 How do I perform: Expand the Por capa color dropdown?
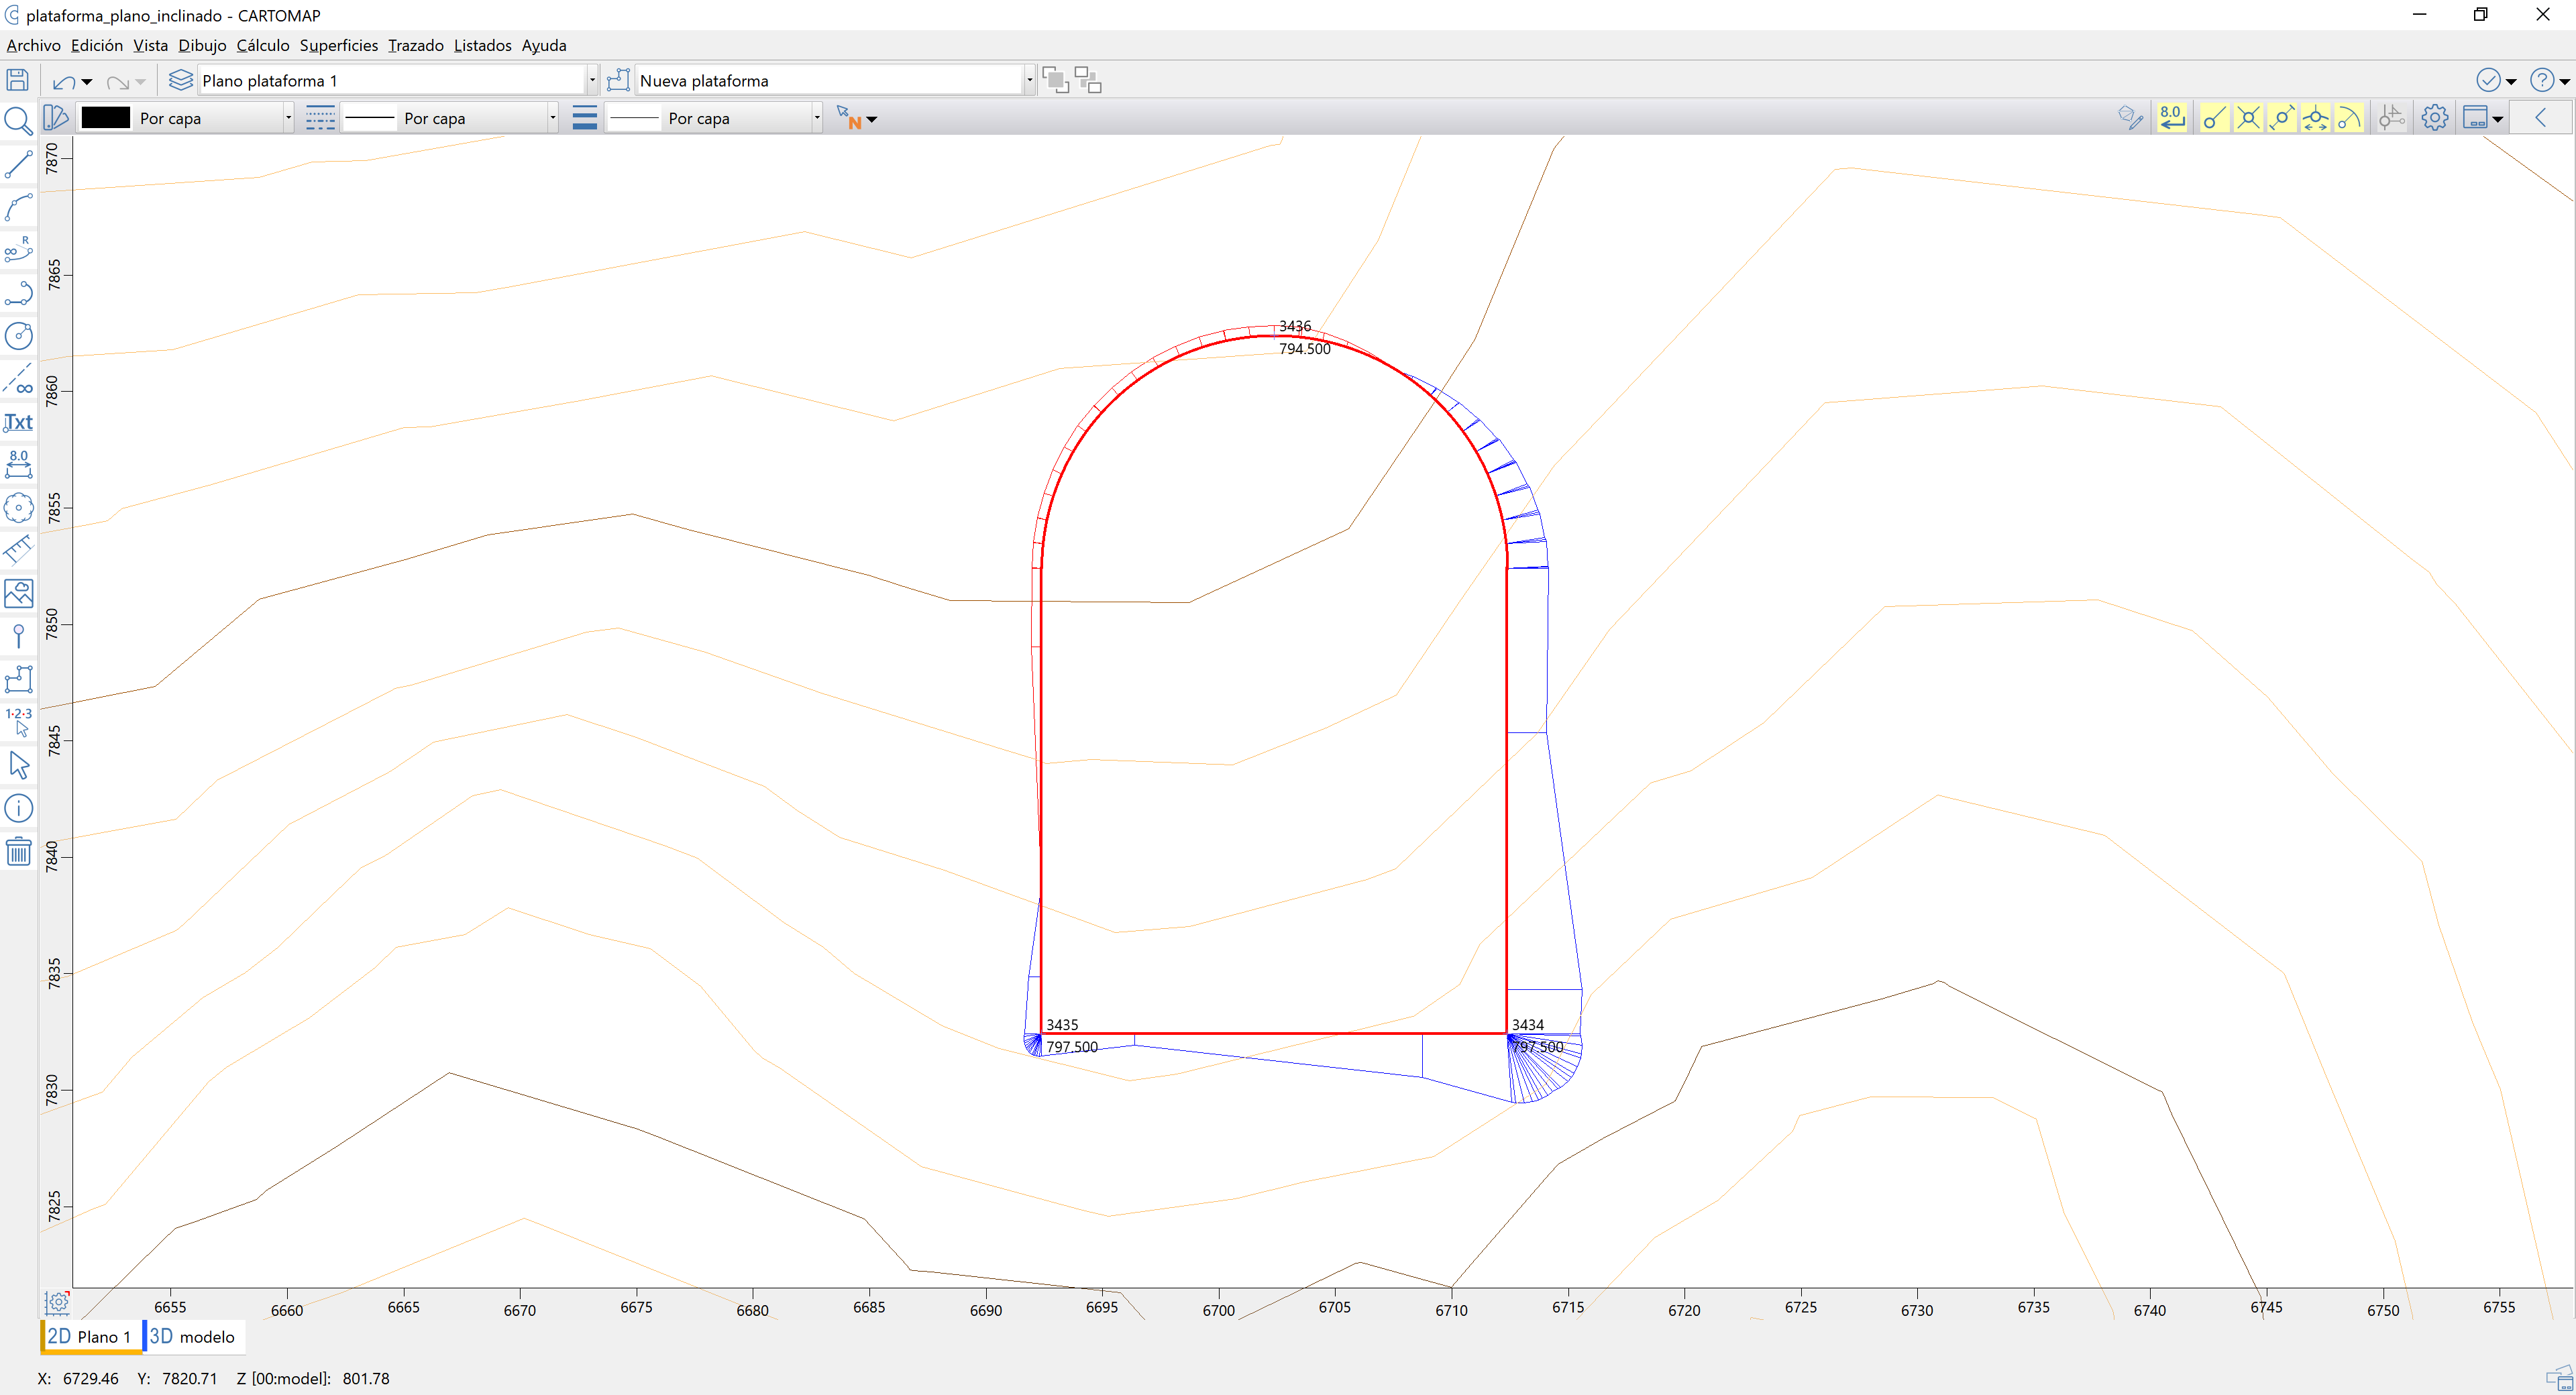pos(288,117)
